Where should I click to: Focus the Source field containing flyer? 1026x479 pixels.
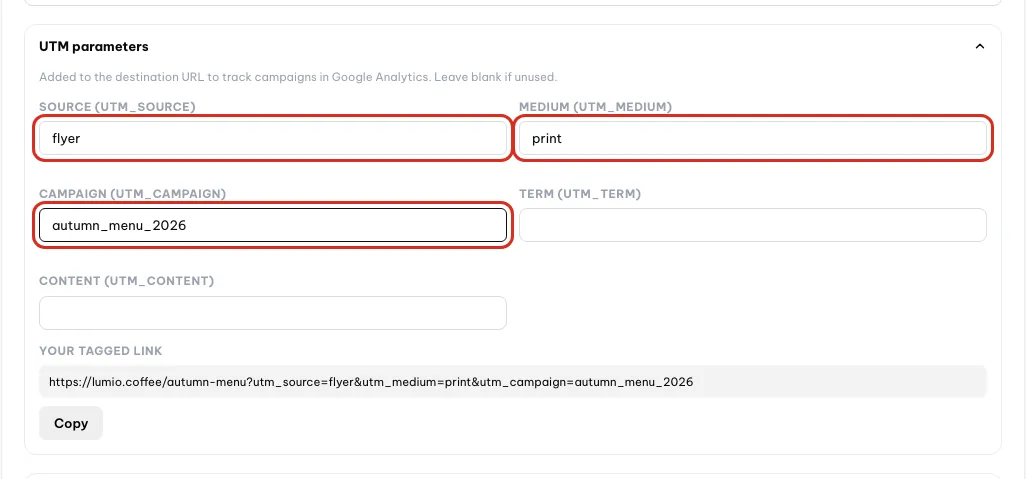click(272, 138)
